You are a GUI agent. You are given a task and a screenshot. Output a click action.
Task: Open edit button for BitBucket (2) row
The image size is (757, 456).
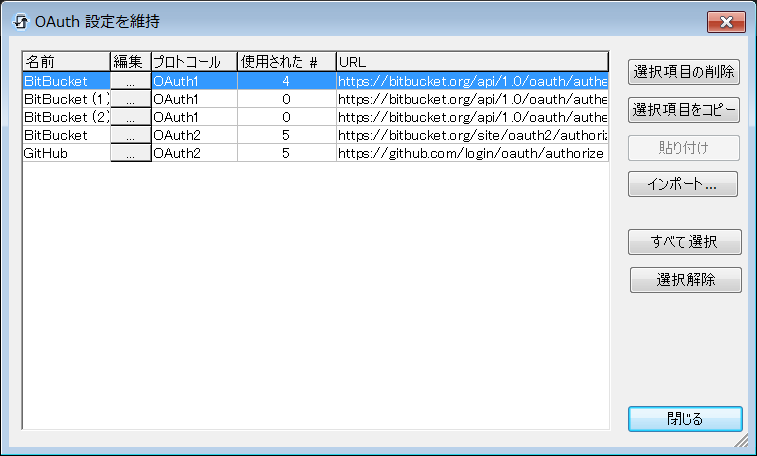(130, 117)
